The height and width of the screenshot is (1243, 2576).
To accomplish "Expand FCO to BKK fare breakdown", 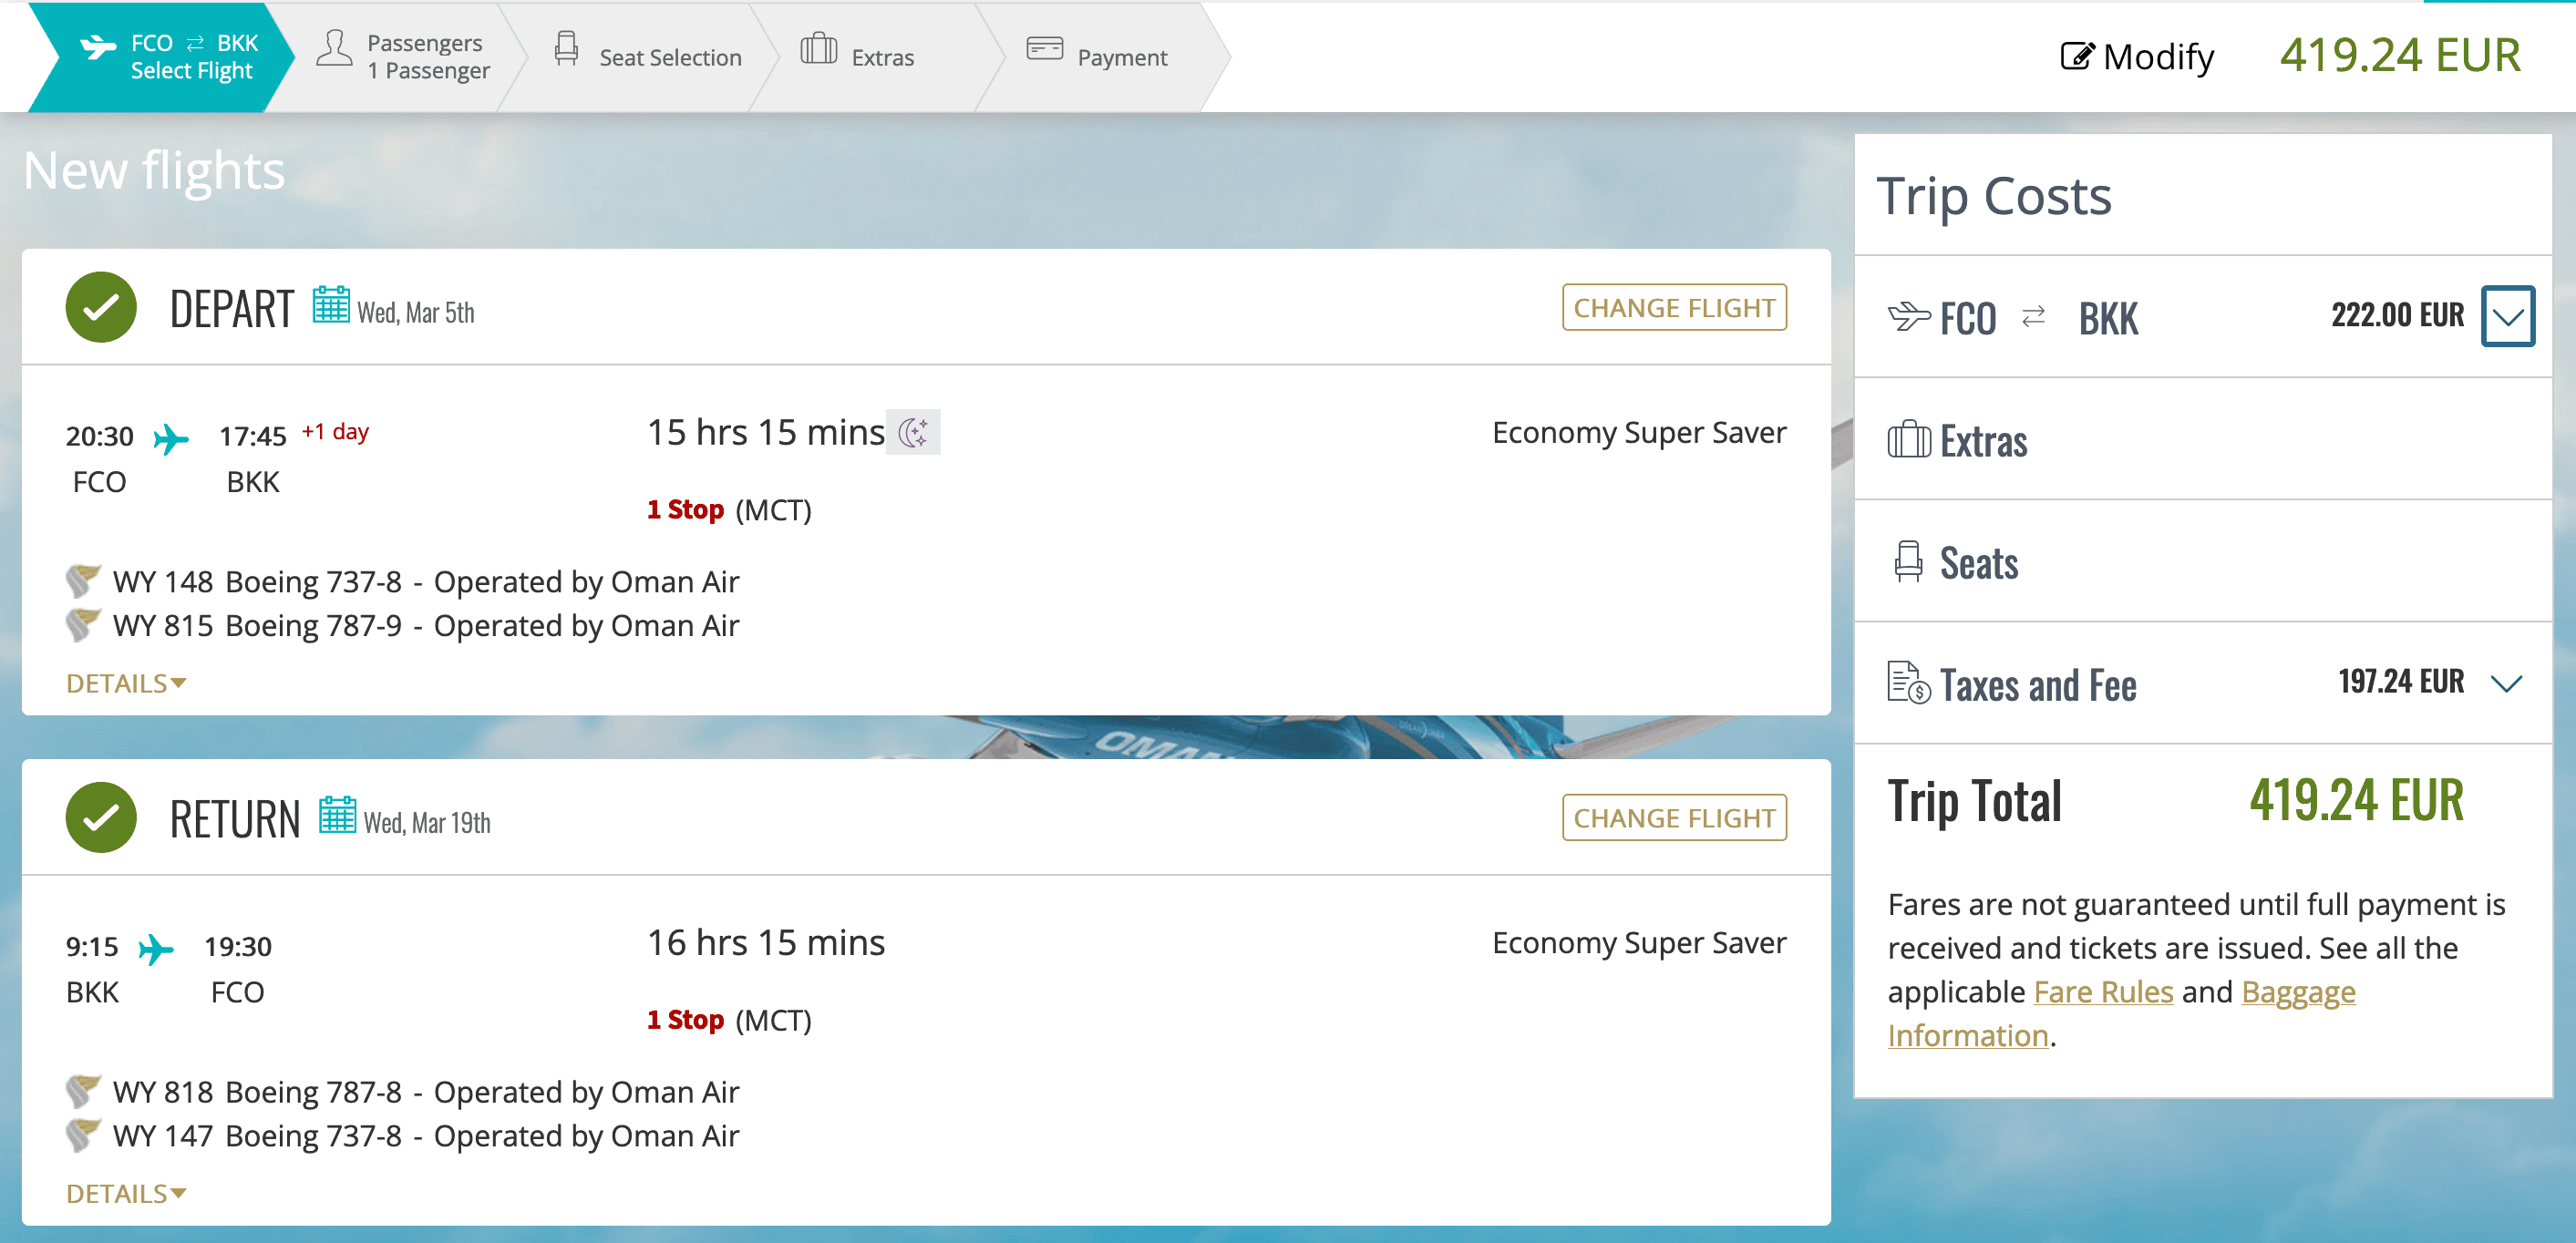I will click(x=2507, y=317).
